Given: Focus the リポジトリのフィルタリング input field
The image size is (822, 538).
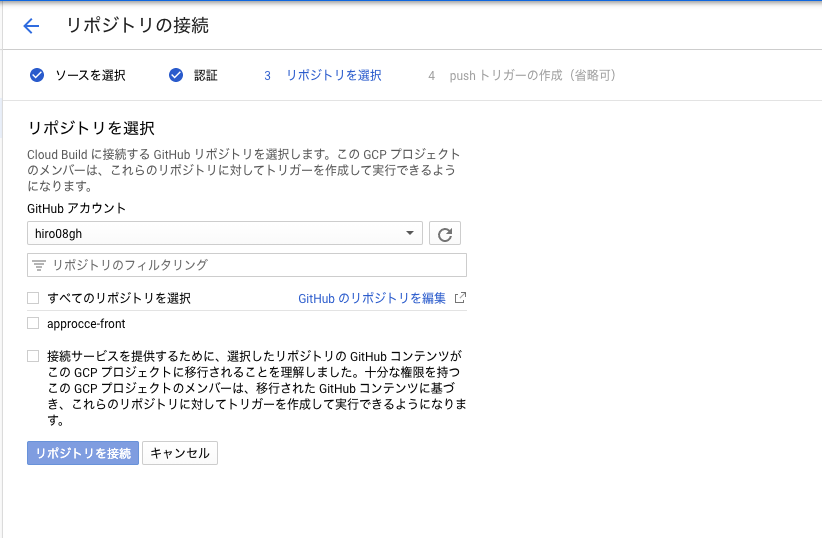Looking at the screenshot, I should click(247, 265).
